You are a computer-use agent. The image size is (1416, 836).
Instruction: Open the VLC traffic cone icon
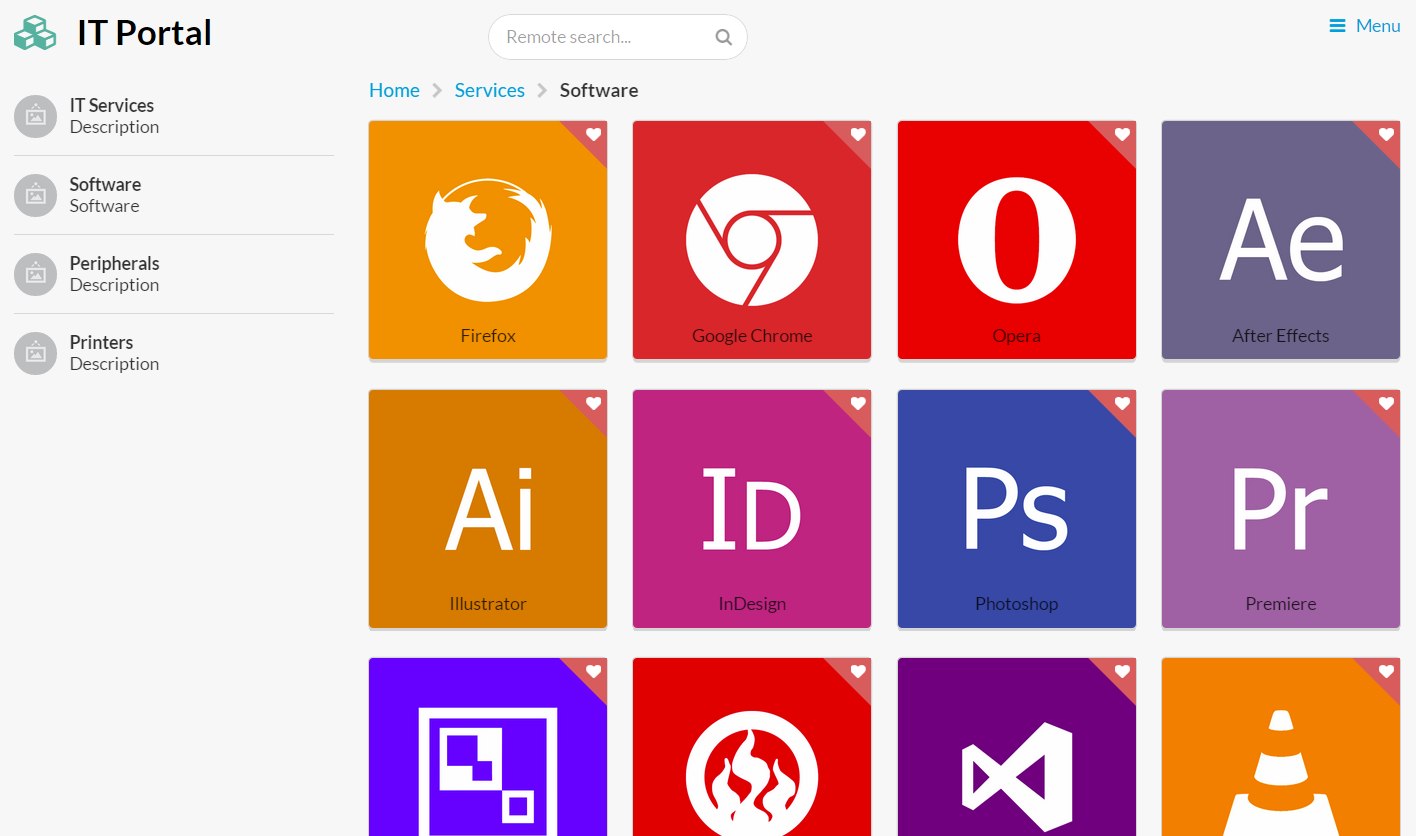[x=1280, y=770]
